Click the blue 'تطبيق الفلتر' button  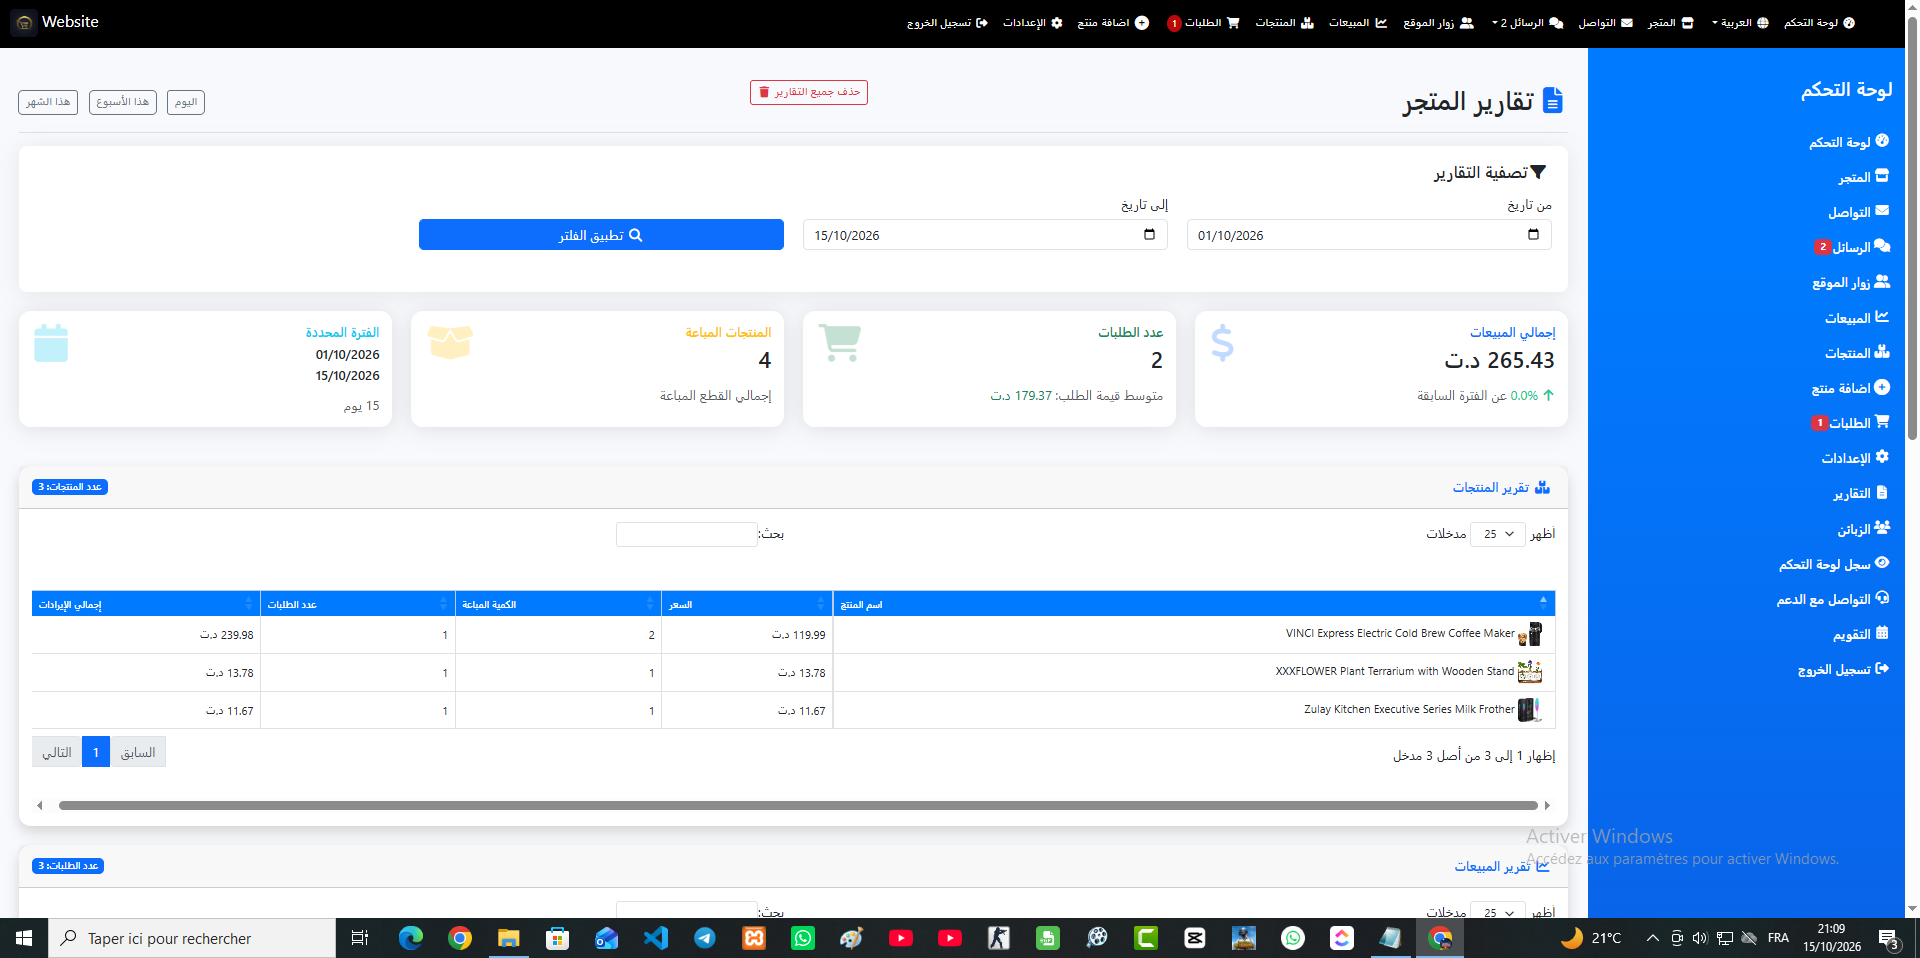tap(601, 235)
